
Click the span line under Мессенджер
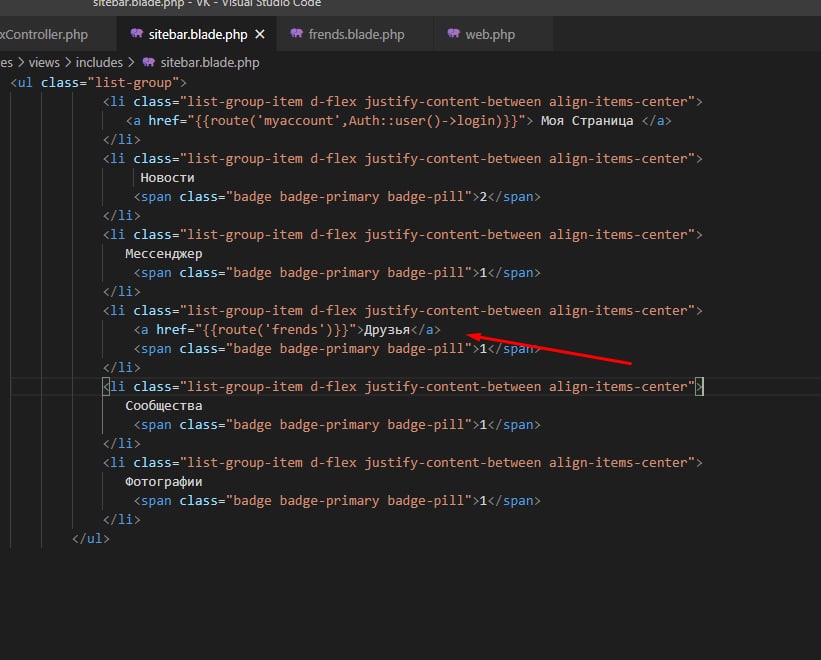coord(337,273)
